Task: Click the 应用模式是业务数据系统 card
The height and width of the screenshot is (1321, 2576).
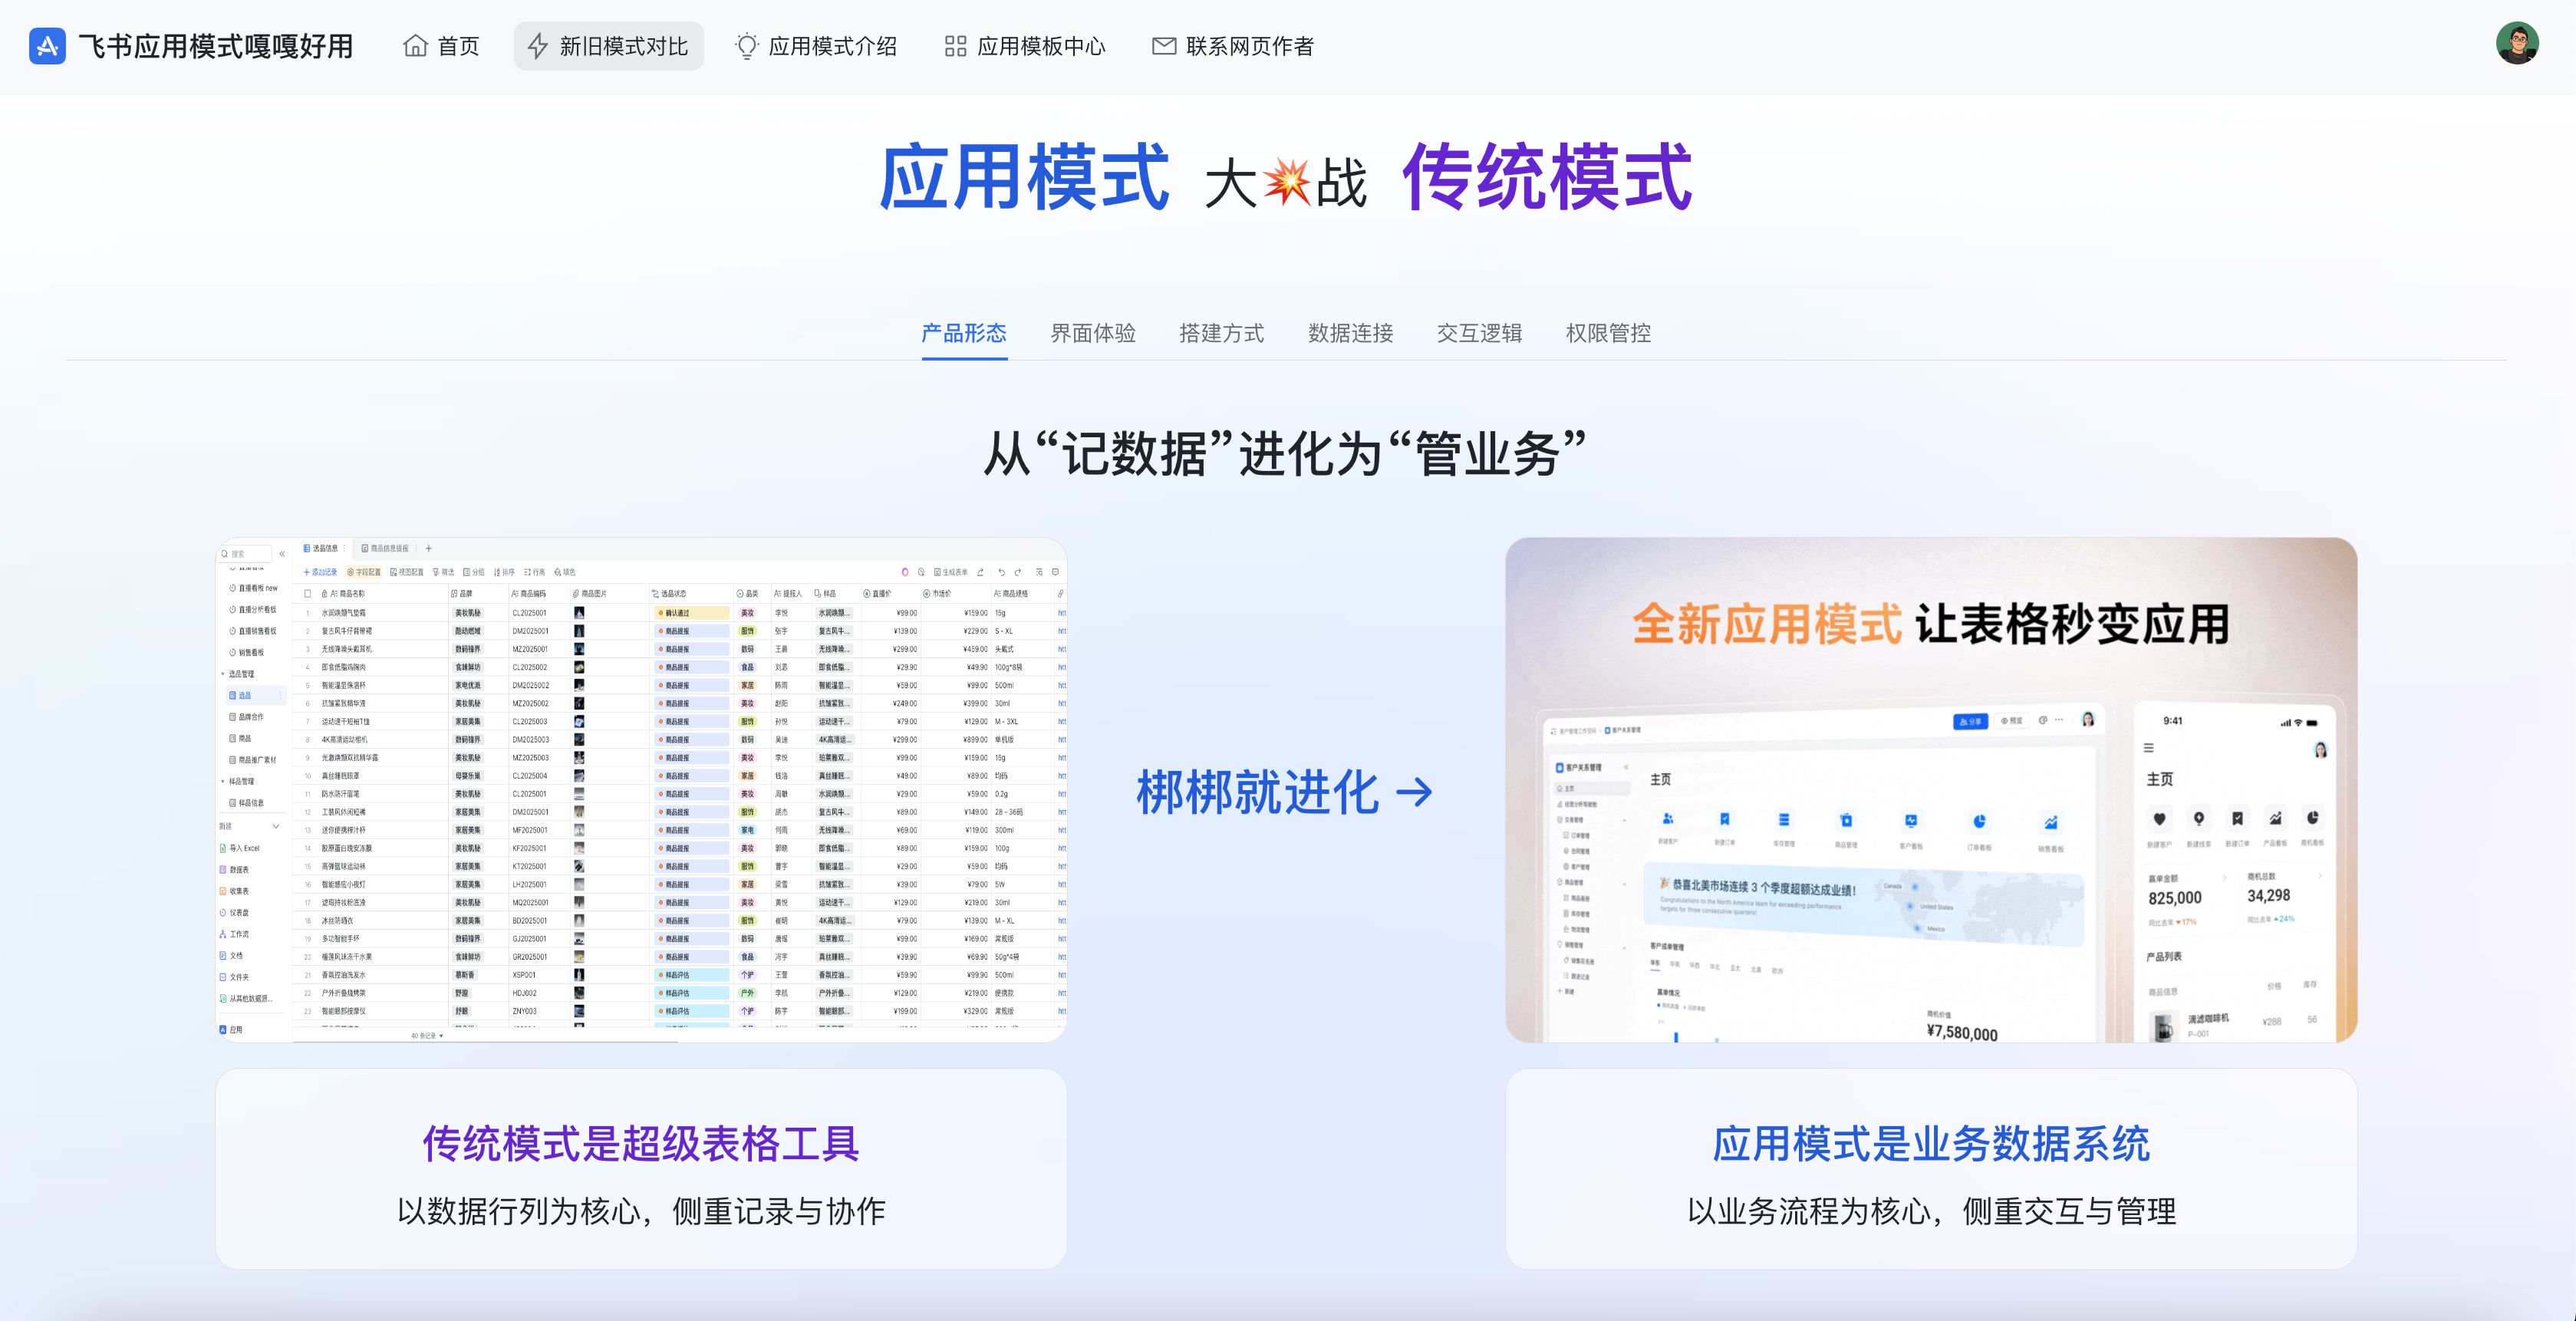Action: (1930, 1168)
